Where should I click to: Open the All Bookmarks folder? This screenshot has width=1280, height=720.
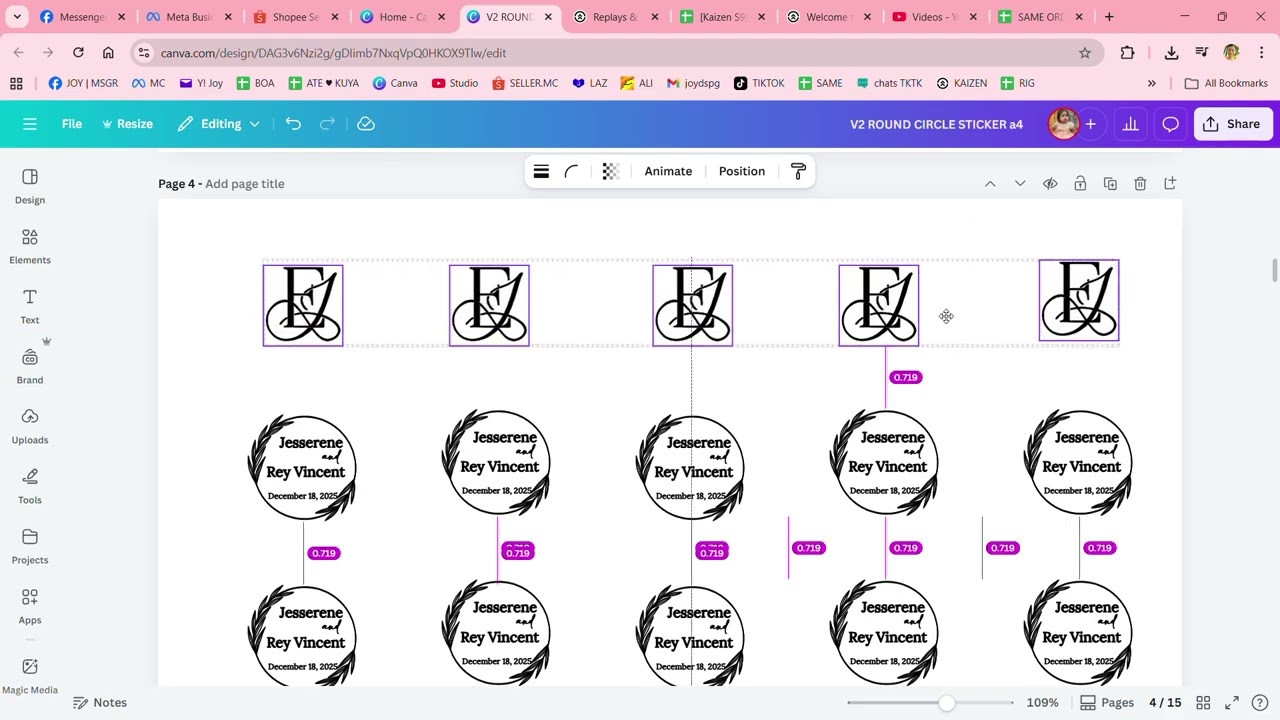coord(1226,83)
